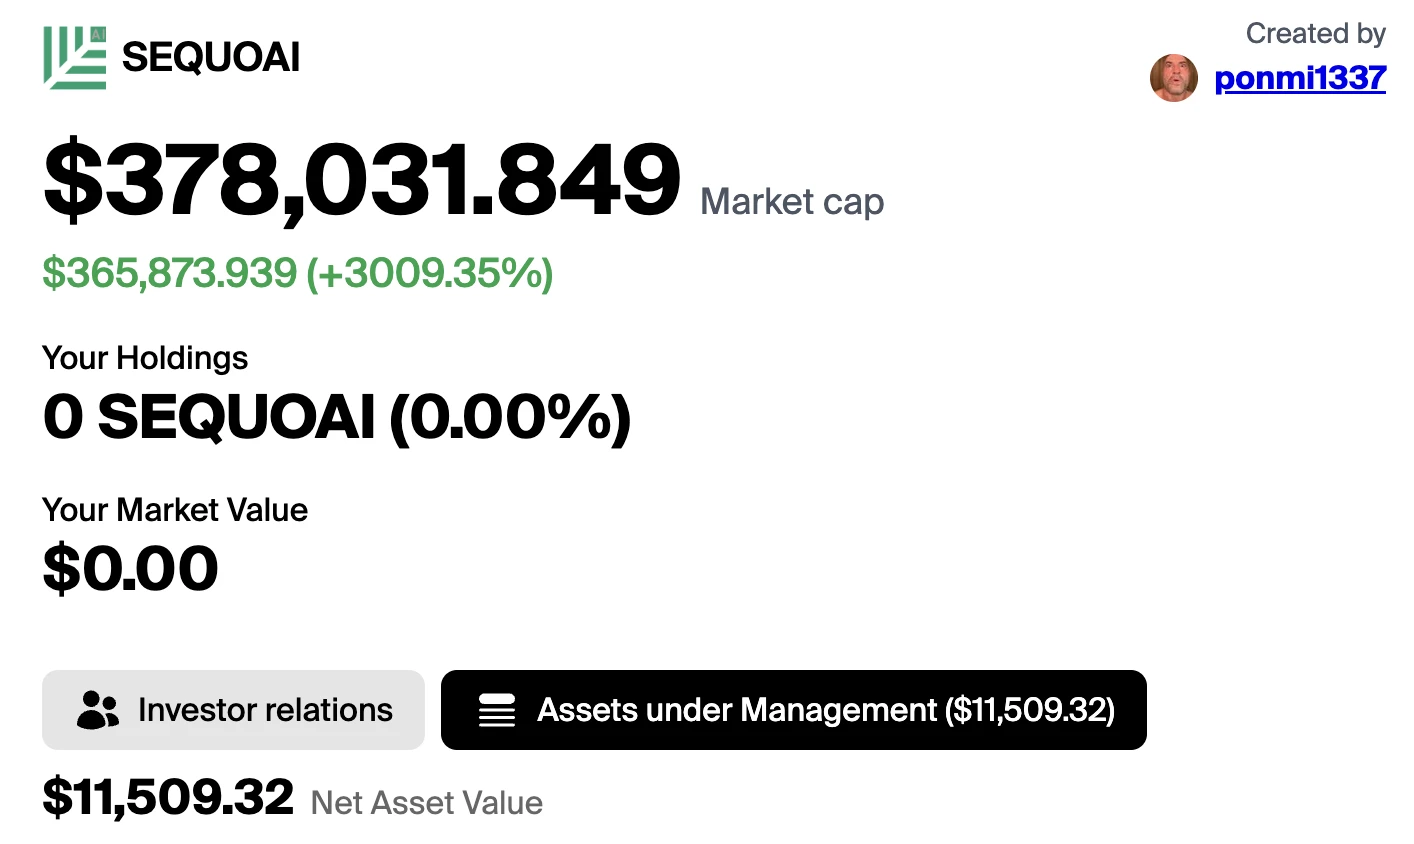Screen dimensions: 1414x844
Task: Click the Market cap label
Action: point(792,202)
